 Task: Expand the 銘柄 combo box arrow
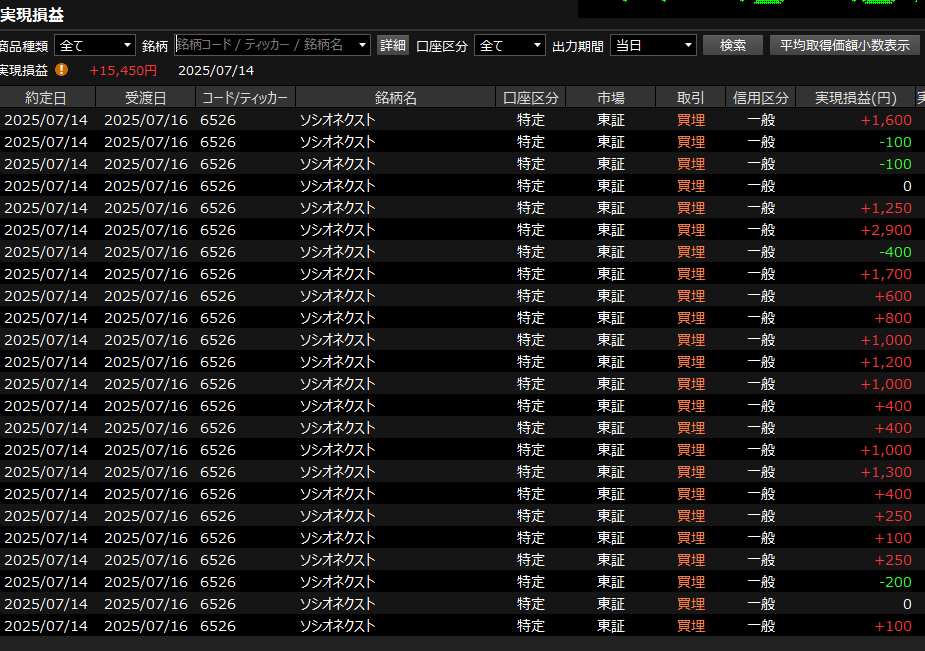[x=362, y=45]
